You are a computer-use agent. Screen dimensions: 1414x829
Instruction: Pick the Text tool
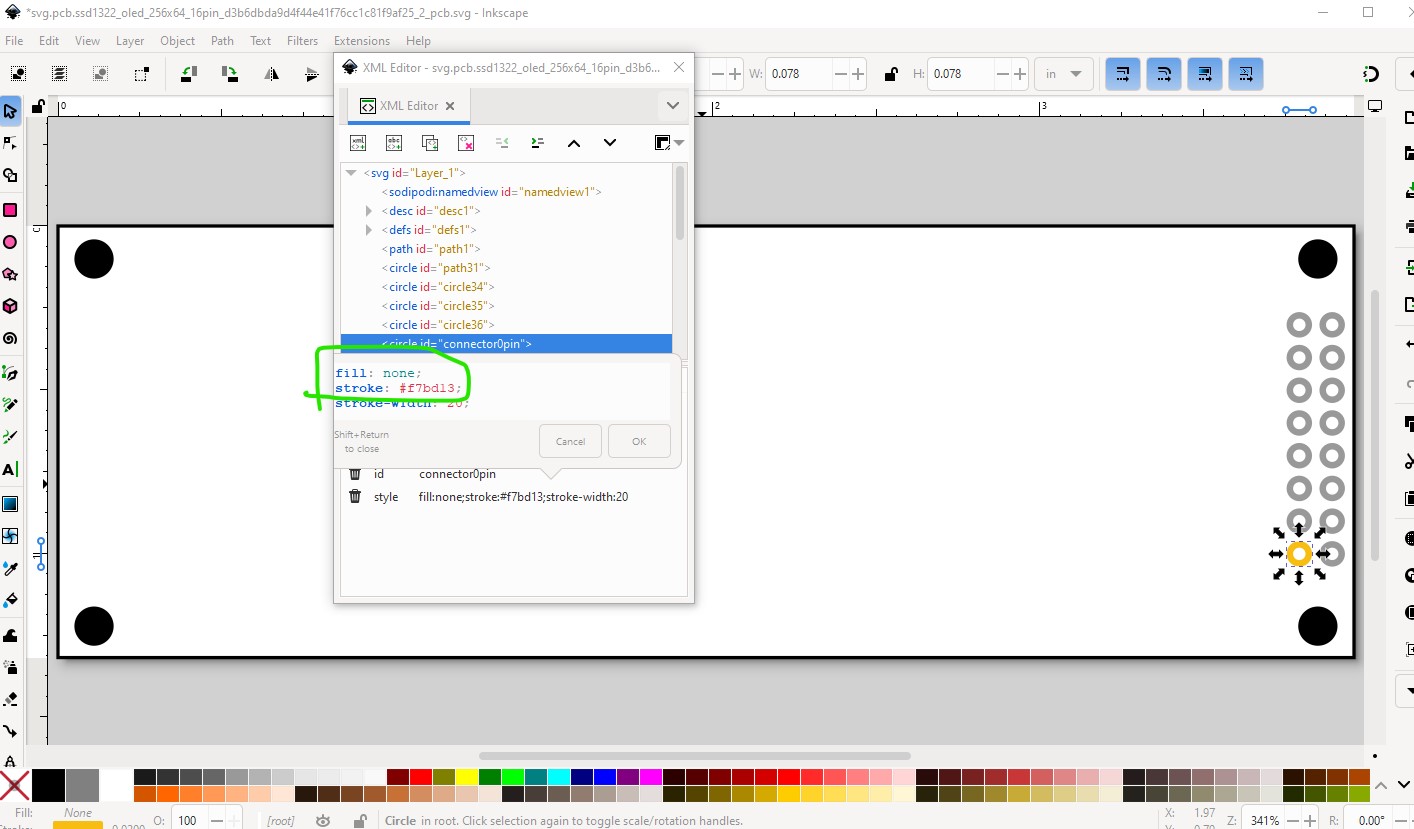(10, 470)
